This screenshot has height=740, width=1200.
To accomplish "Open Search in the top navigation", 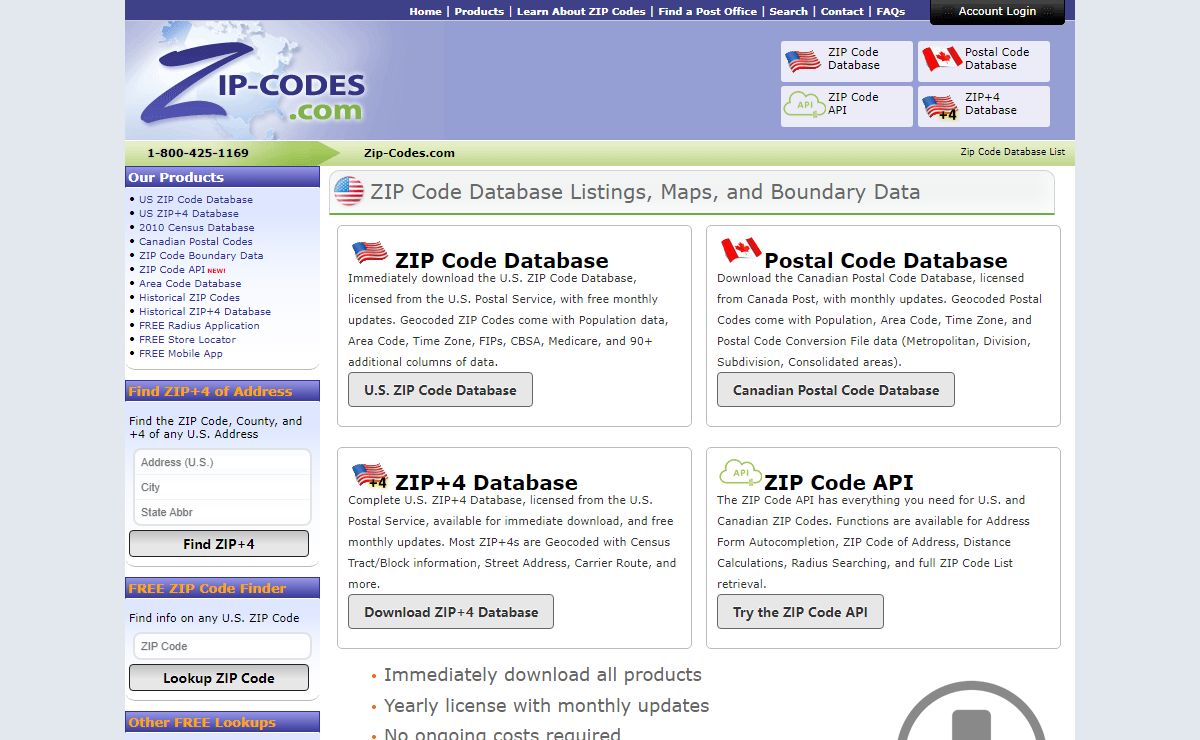I will pyautogui.click(x=788, y=11).
